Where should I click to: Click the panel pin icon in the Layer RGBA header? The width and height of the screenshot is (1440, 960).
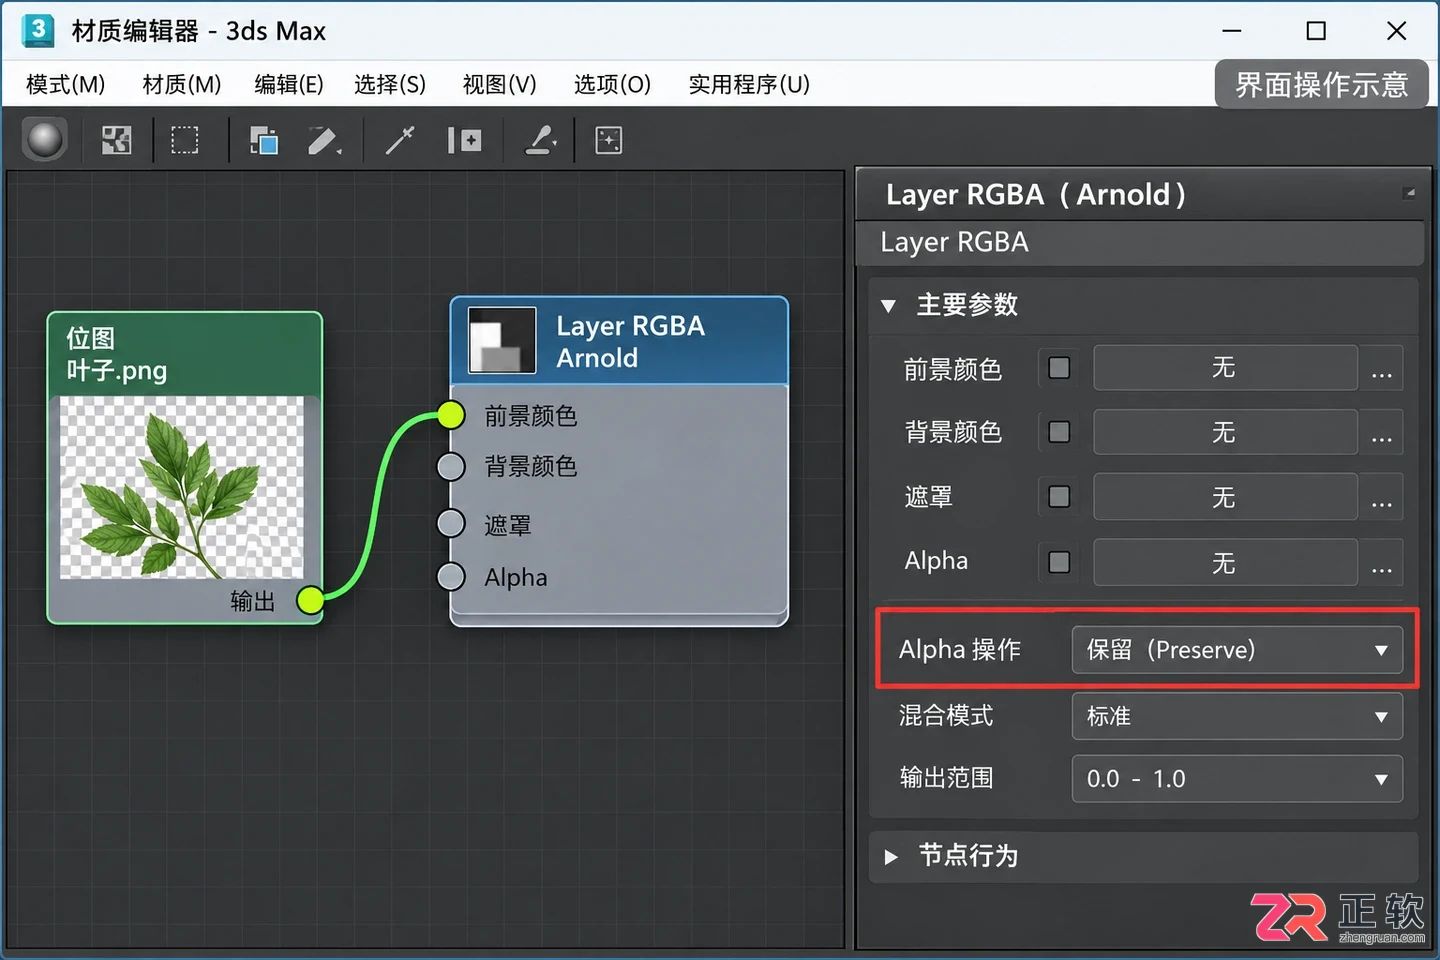(x=1409, y=192)
